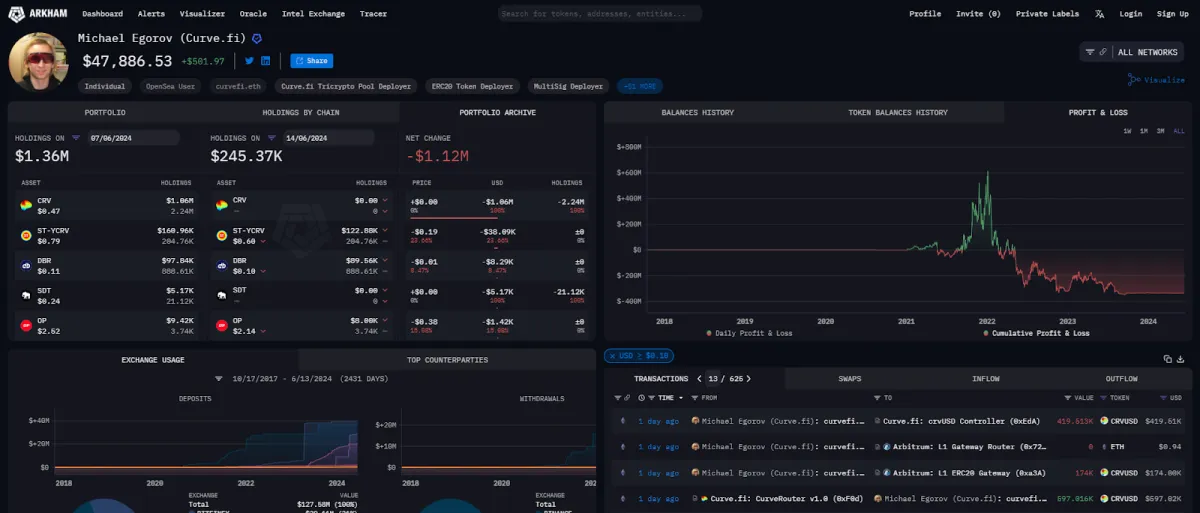Click the Private Labels link

click(x=1047, y=14)
